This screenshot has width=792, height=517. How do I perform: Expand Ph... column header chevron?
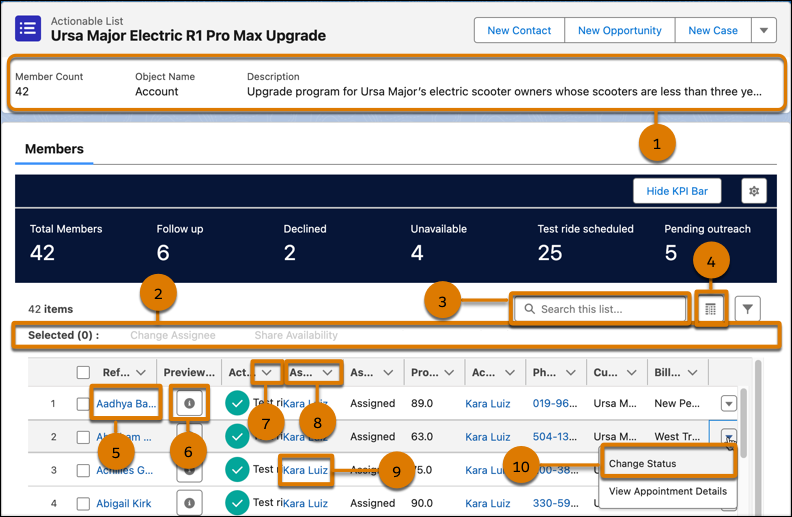tap(571, 373)
